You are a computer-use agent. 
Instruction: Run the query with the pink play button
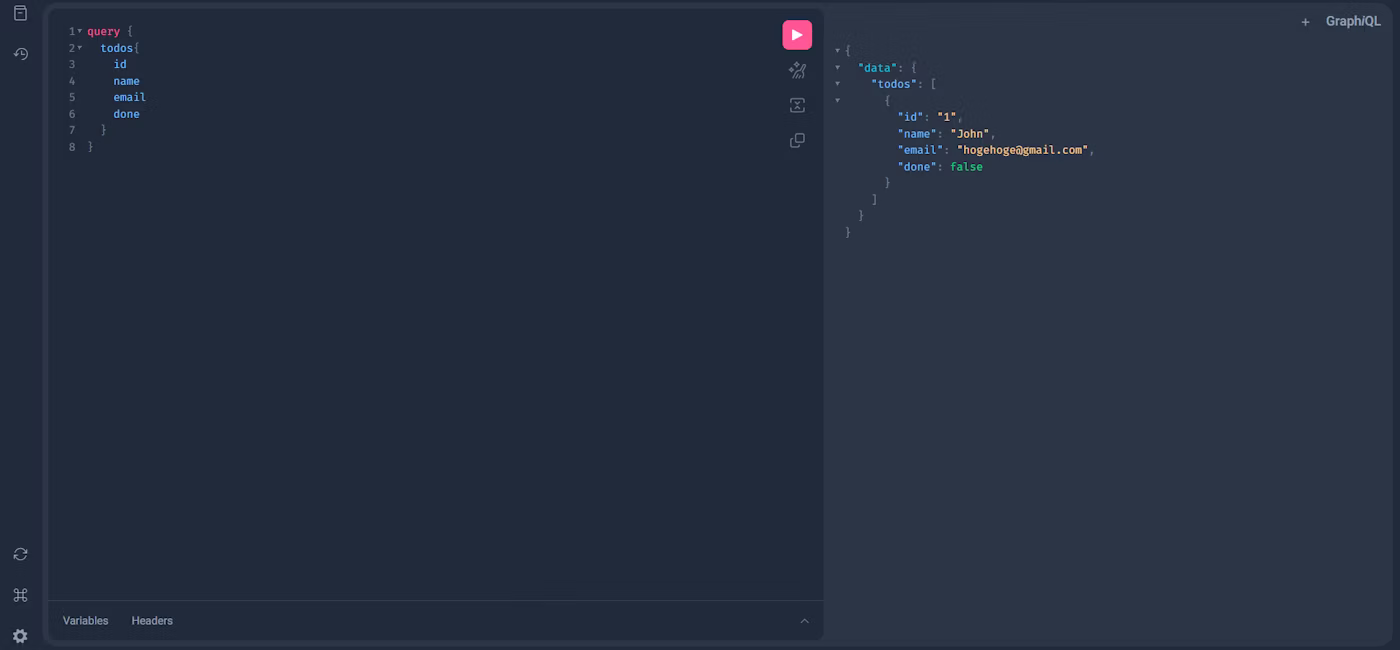point(797,35)
